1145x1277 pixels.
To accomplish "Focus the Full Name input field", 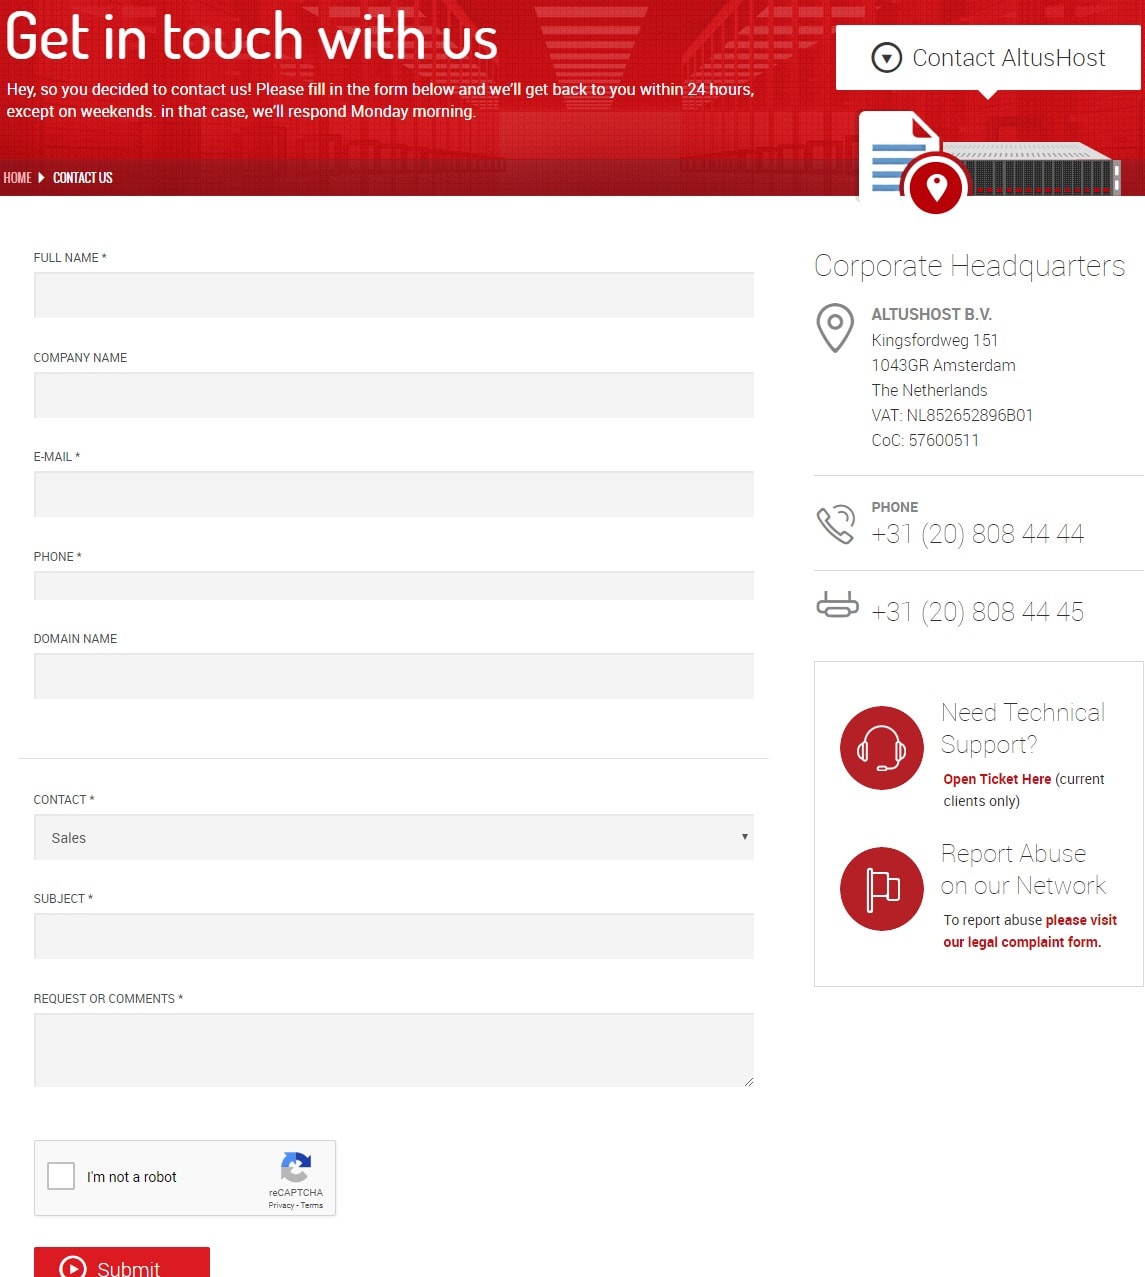I will click(394, 295).
